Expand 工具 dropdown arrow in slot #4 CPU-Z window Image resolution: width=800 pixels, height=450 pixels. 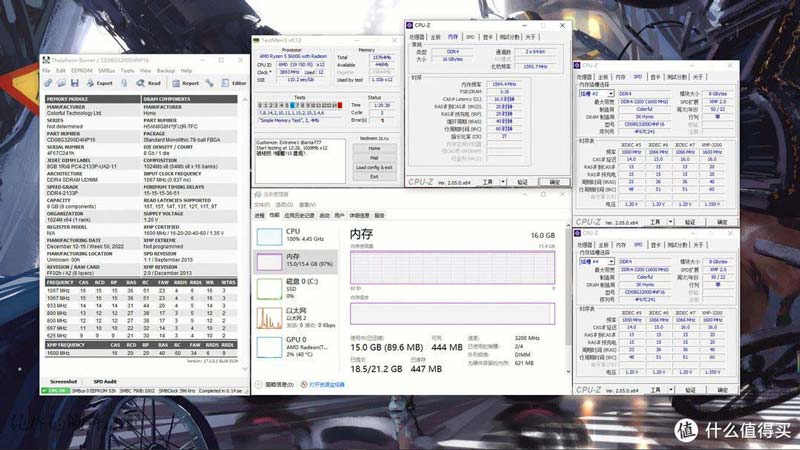click(670, 390)
